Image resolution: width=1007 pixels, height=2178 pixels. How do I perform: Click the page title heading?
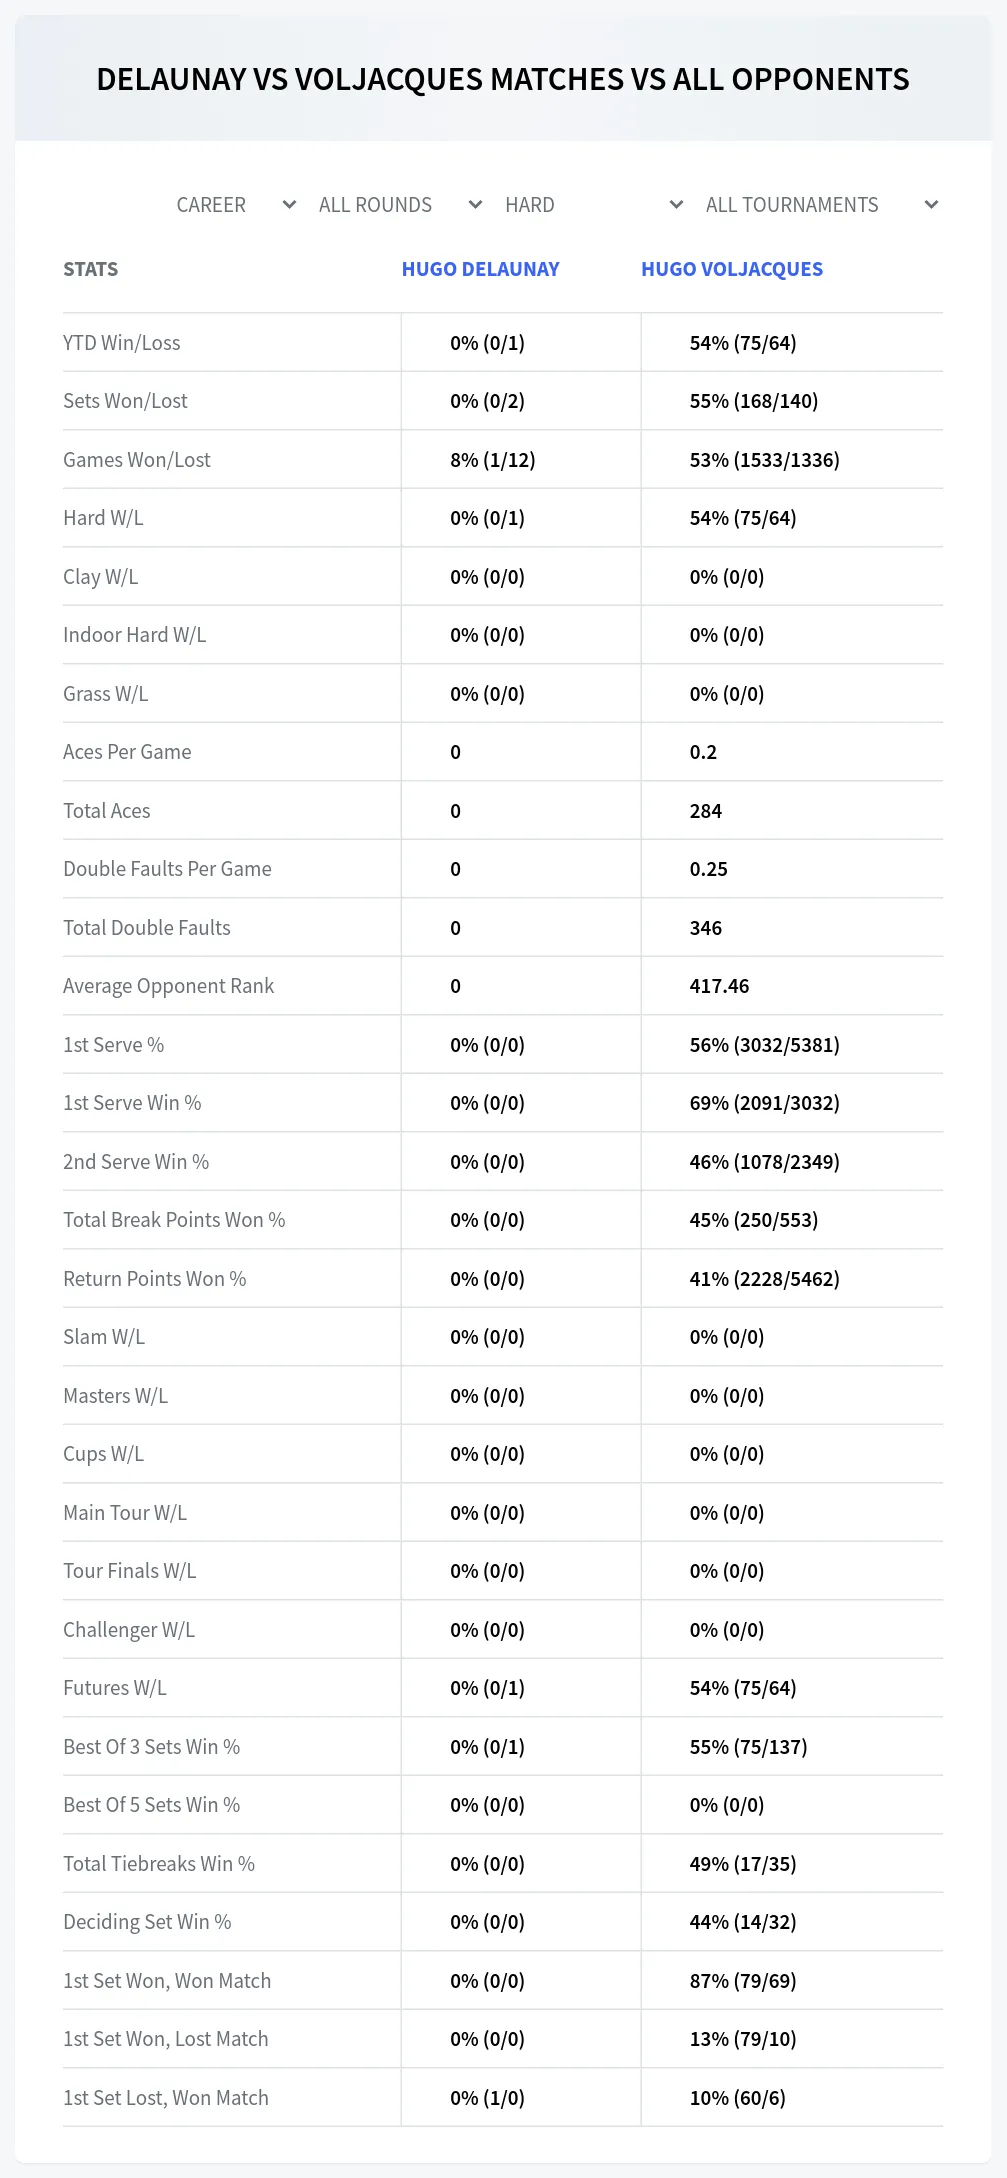tap(503, 79)
